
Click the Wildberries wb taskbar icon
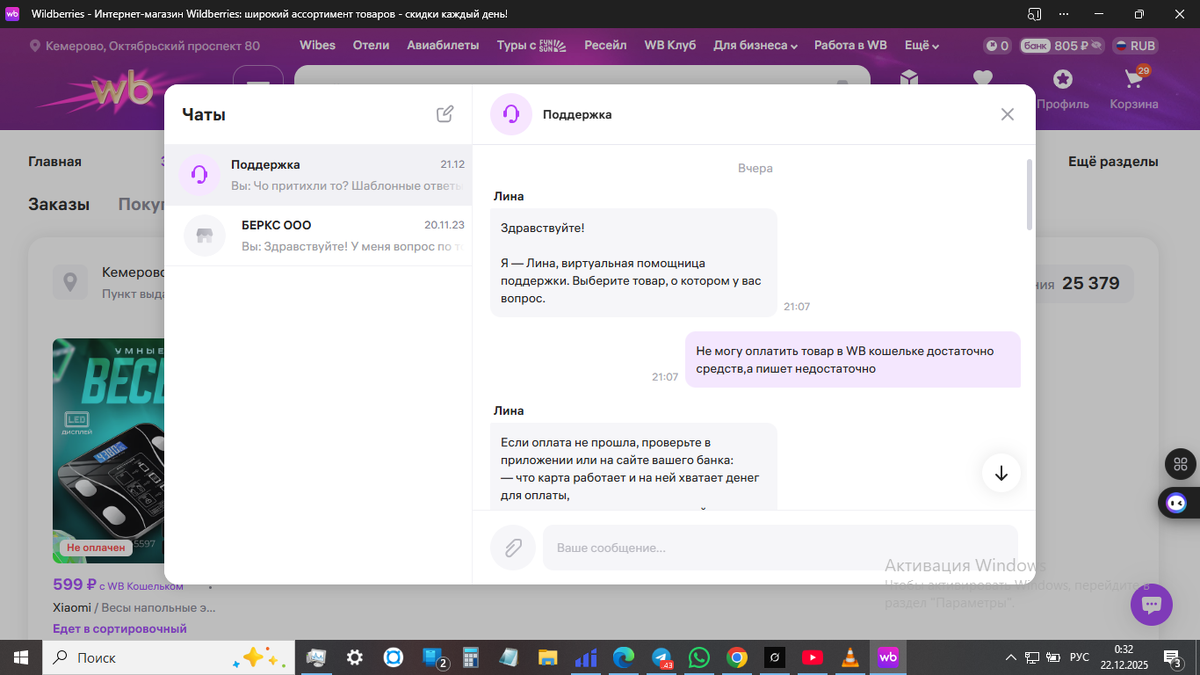tap(887, 657)
